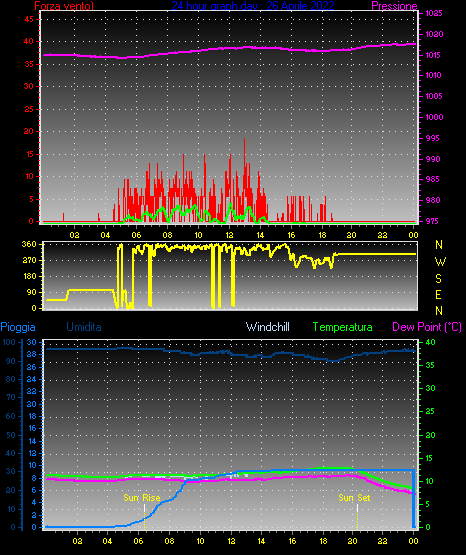Click wind direction axis value '180'
Screen dimensions: 466x555
point(30,276)
